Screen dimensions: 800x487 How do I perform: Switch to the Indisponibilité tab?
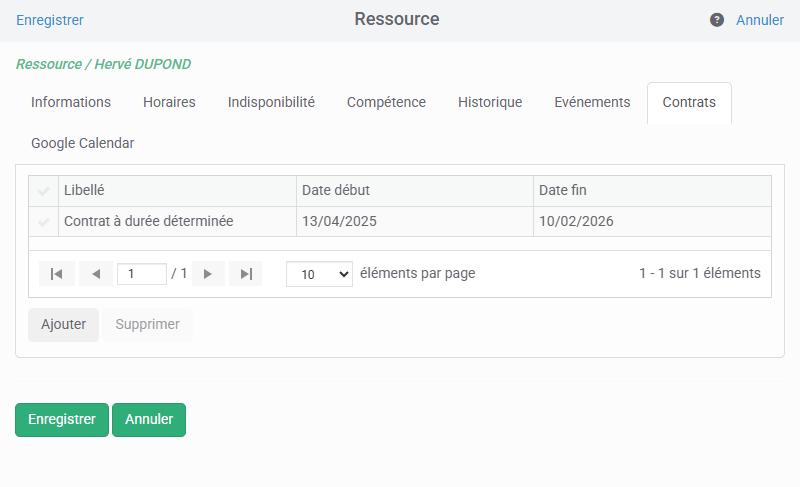click(x=271, y=102)
